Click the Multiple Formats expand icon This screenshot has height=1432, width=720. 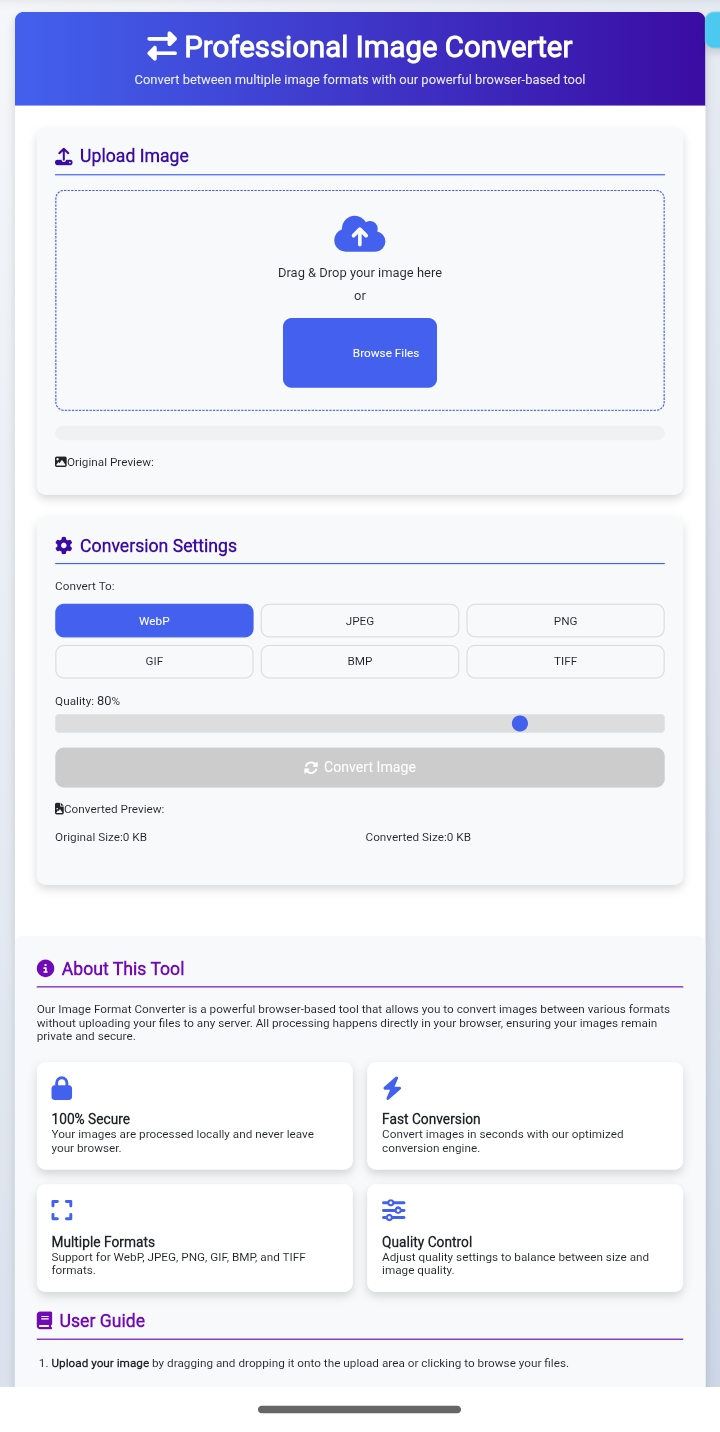62,1210
